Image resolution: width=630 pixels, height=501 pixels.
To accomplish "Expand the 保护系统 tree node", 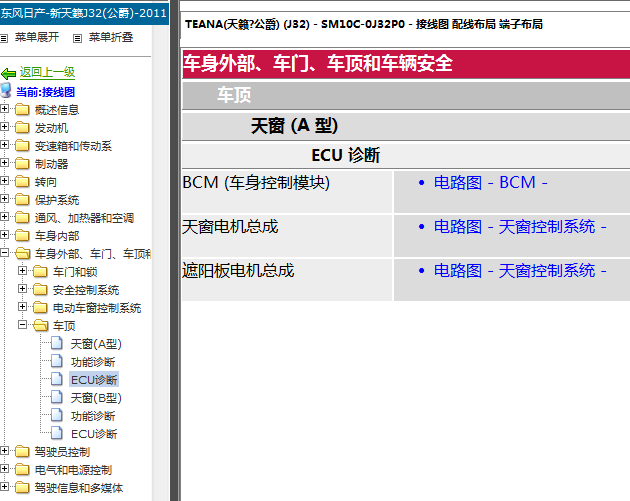I will click(x=4, y=198).
